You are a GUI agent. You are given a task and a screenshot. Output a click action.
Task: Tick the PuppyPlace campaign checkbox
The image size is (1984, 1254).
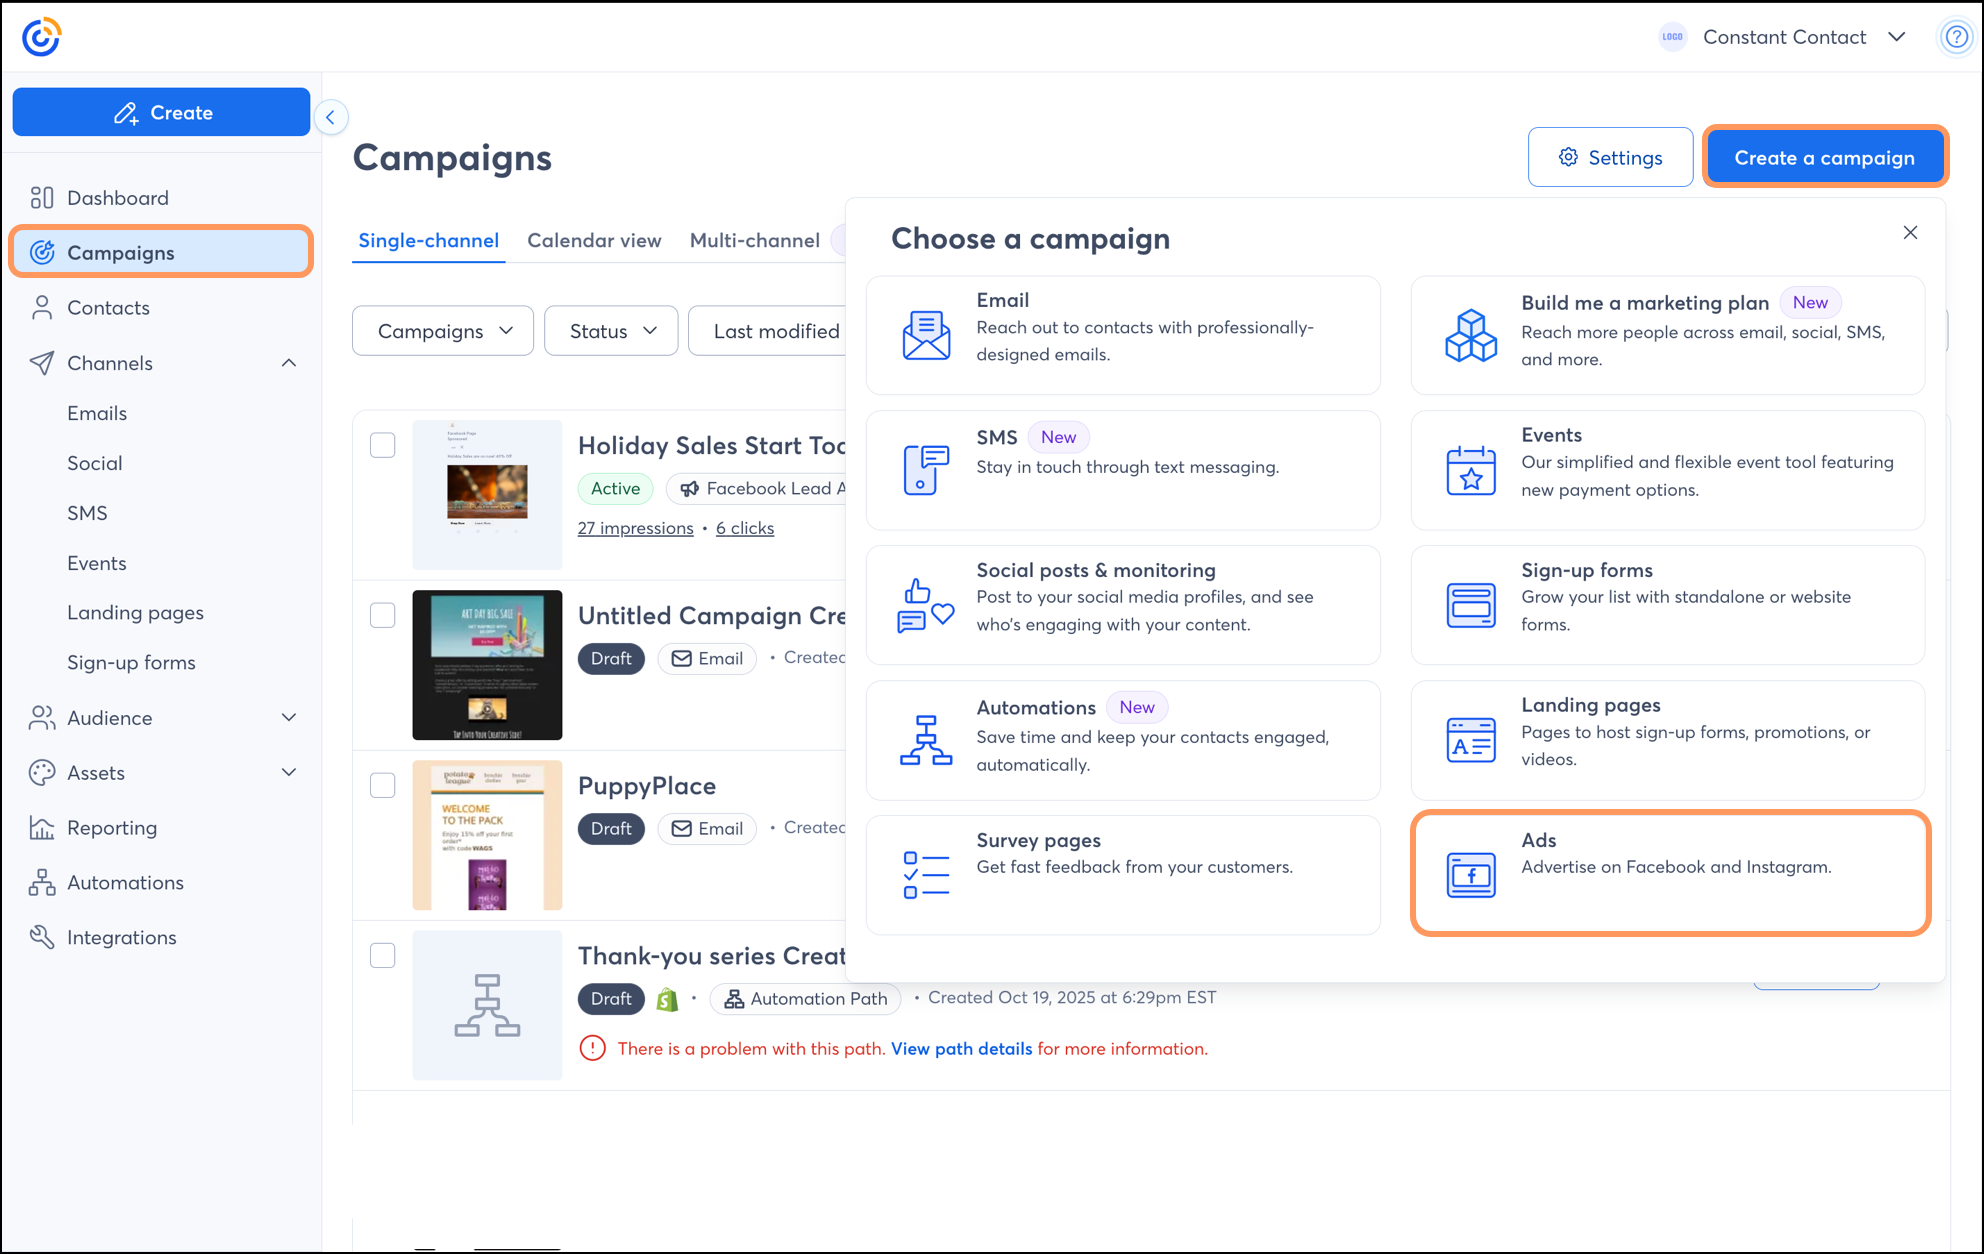[x=383, y=785]
